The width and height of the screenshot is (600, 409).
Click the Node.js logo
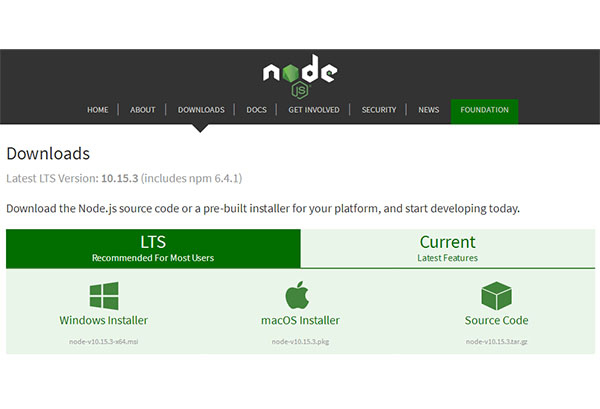(x=300, y=76)
